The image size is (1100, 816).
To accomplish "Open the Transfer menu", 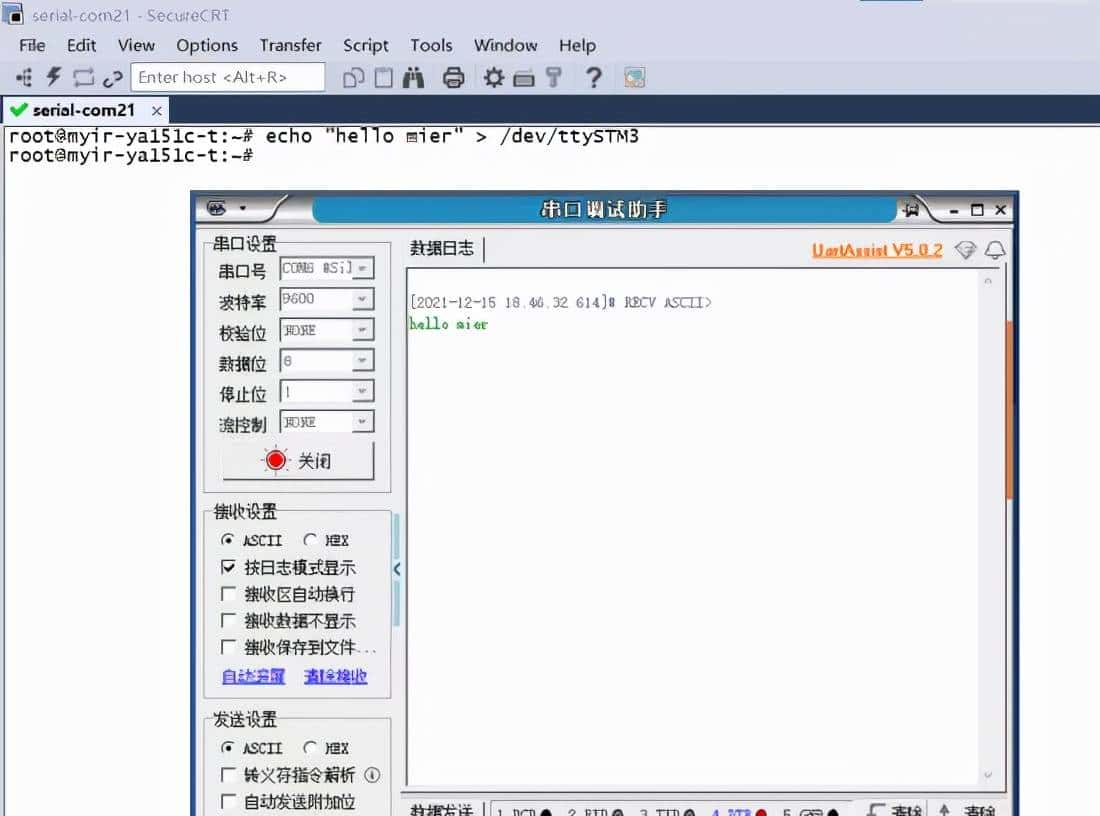I will point(290,45).
